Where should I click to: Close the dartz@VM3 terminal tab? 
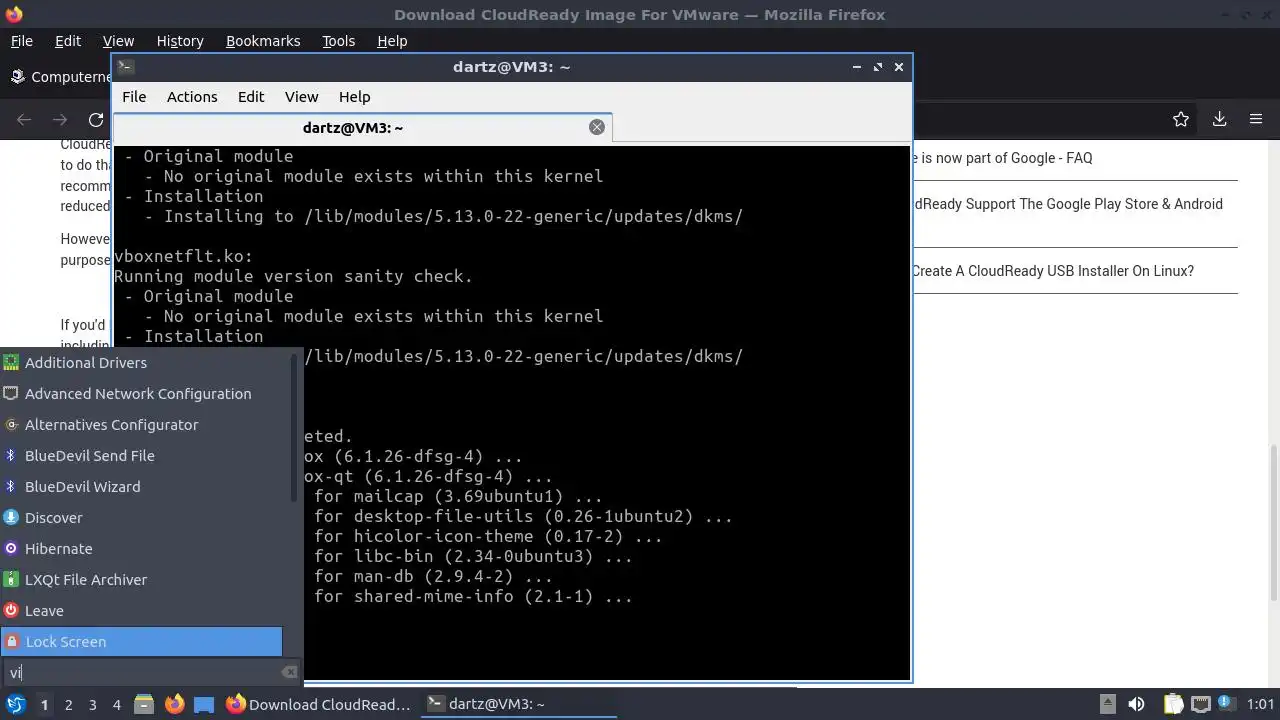(597, 127)
